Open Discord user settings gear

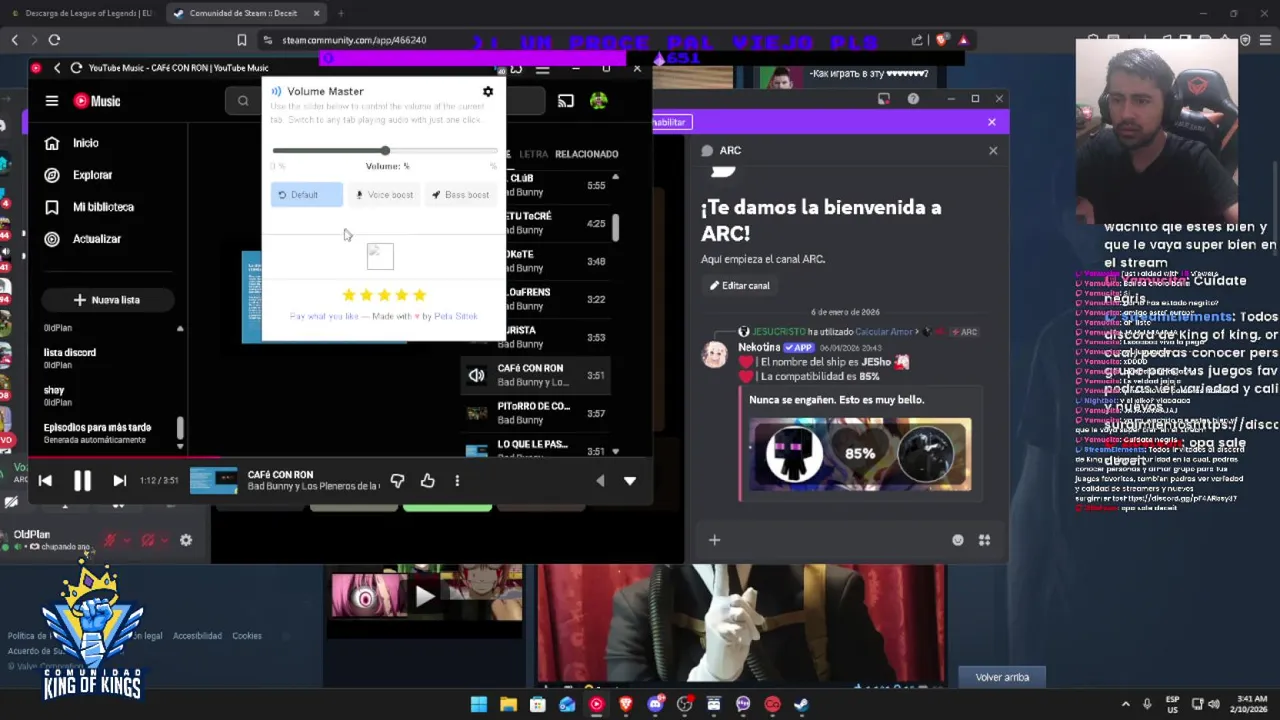tap(185, 540)
